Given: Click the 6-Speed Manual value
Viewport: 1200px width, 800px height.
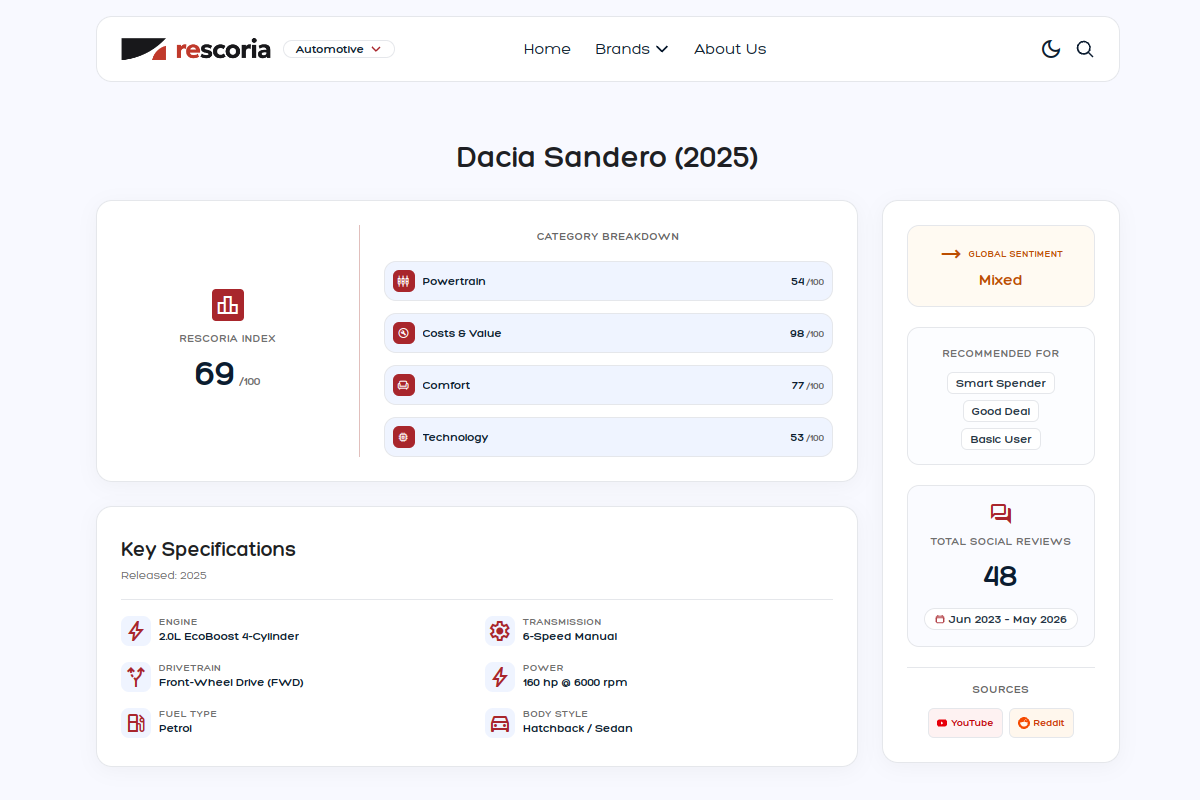Looking at the screenshot, I should (x=570, y=636).
